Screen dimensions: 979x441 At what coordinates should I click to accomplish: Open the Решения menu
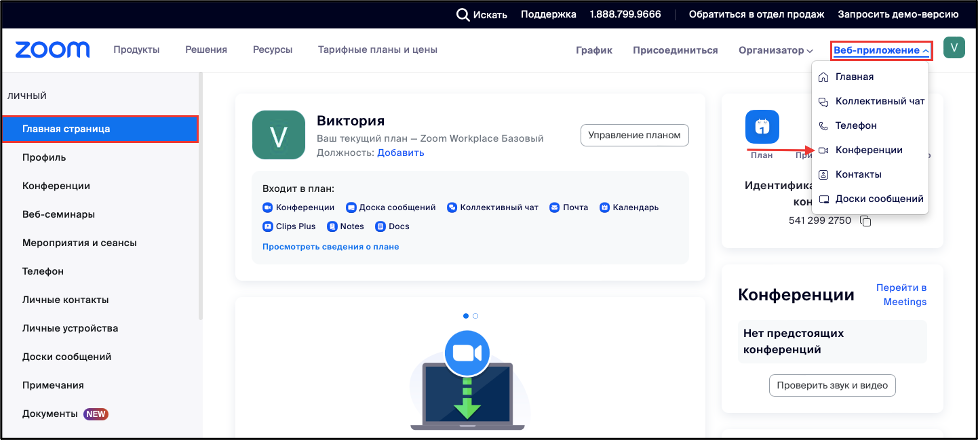tap(206, 50)
